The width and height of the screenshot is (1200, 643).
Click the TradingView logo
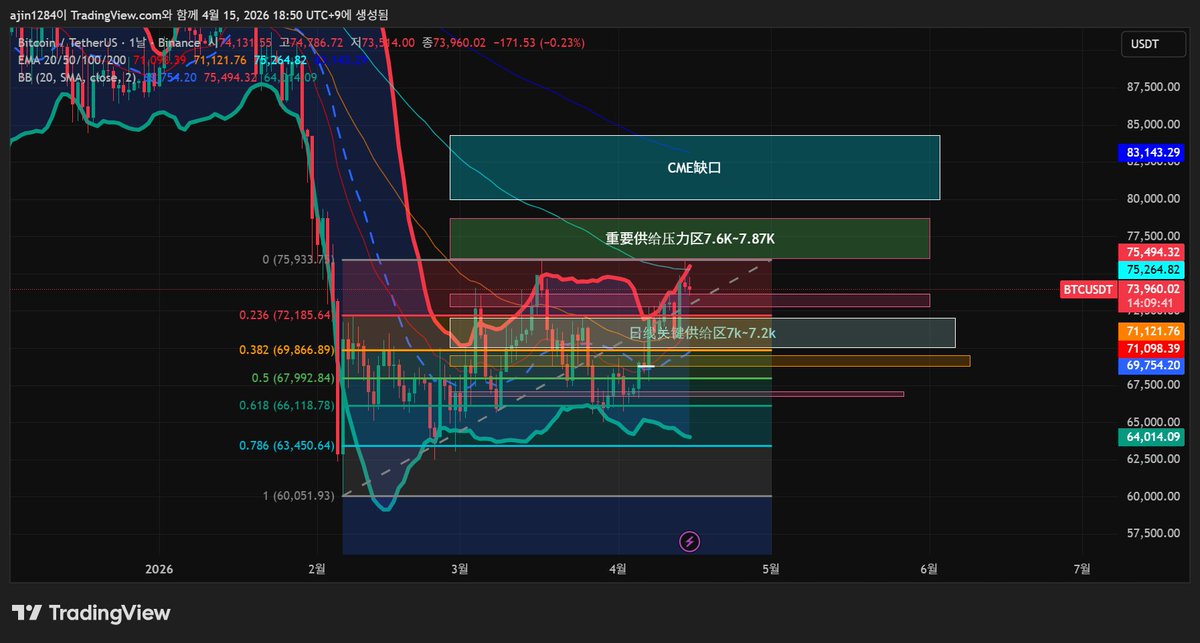(x=91, y=613)
